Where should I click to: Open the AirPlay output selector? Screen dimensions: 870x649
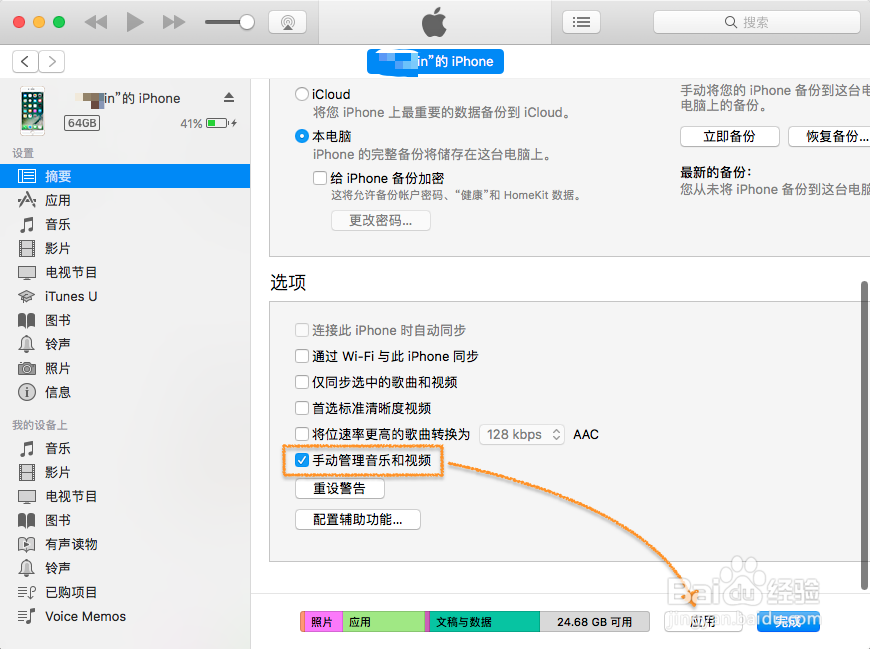coord(288,21)
